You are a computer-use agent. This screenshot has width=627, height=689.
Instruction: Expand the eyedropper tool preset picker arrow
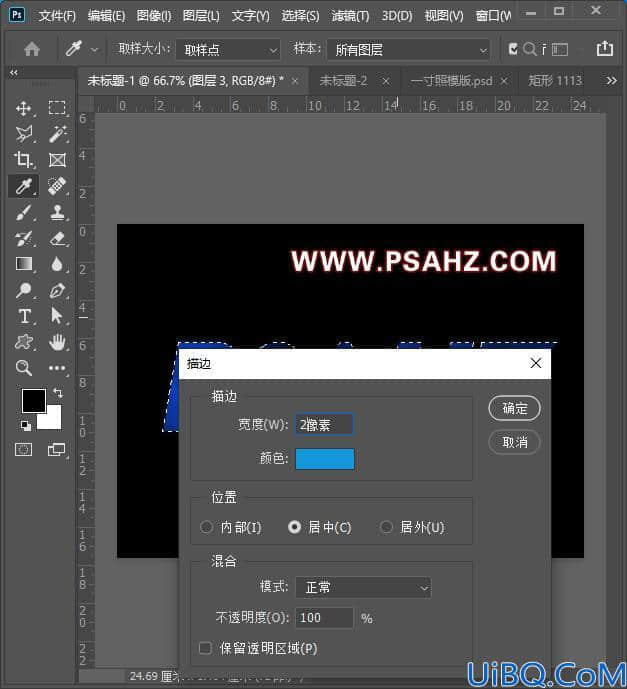point(94,50)
